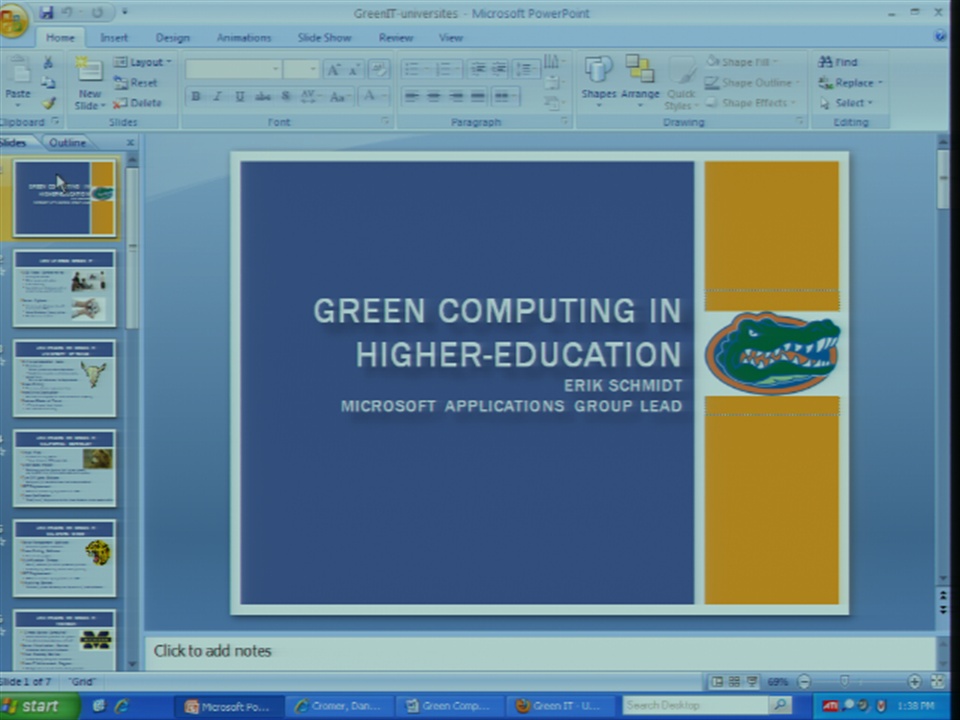Toggle underline formatting
Viewport: 960px width, 720px height.
[240, 96]
